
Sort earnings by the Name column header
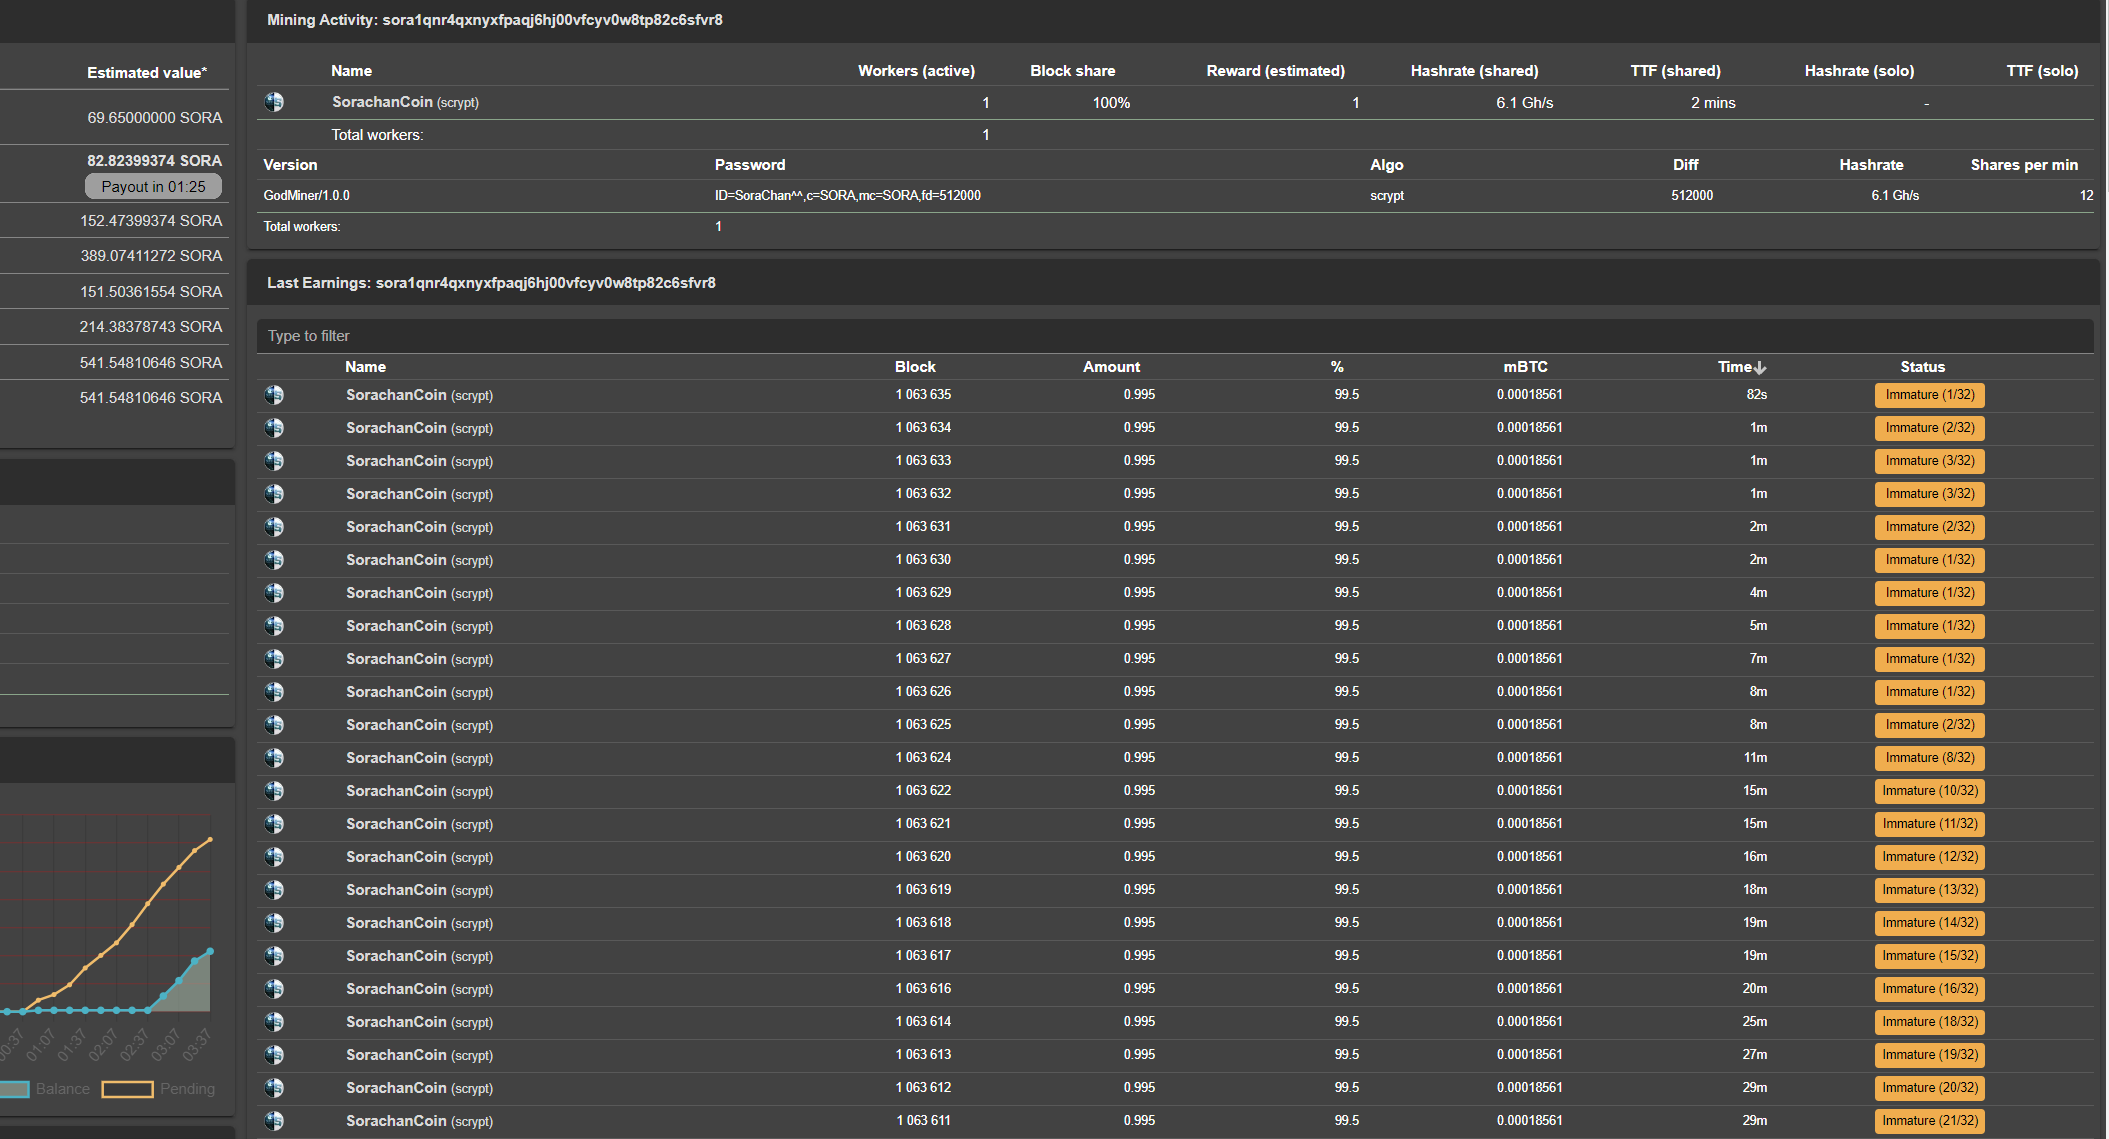(365, 367)
